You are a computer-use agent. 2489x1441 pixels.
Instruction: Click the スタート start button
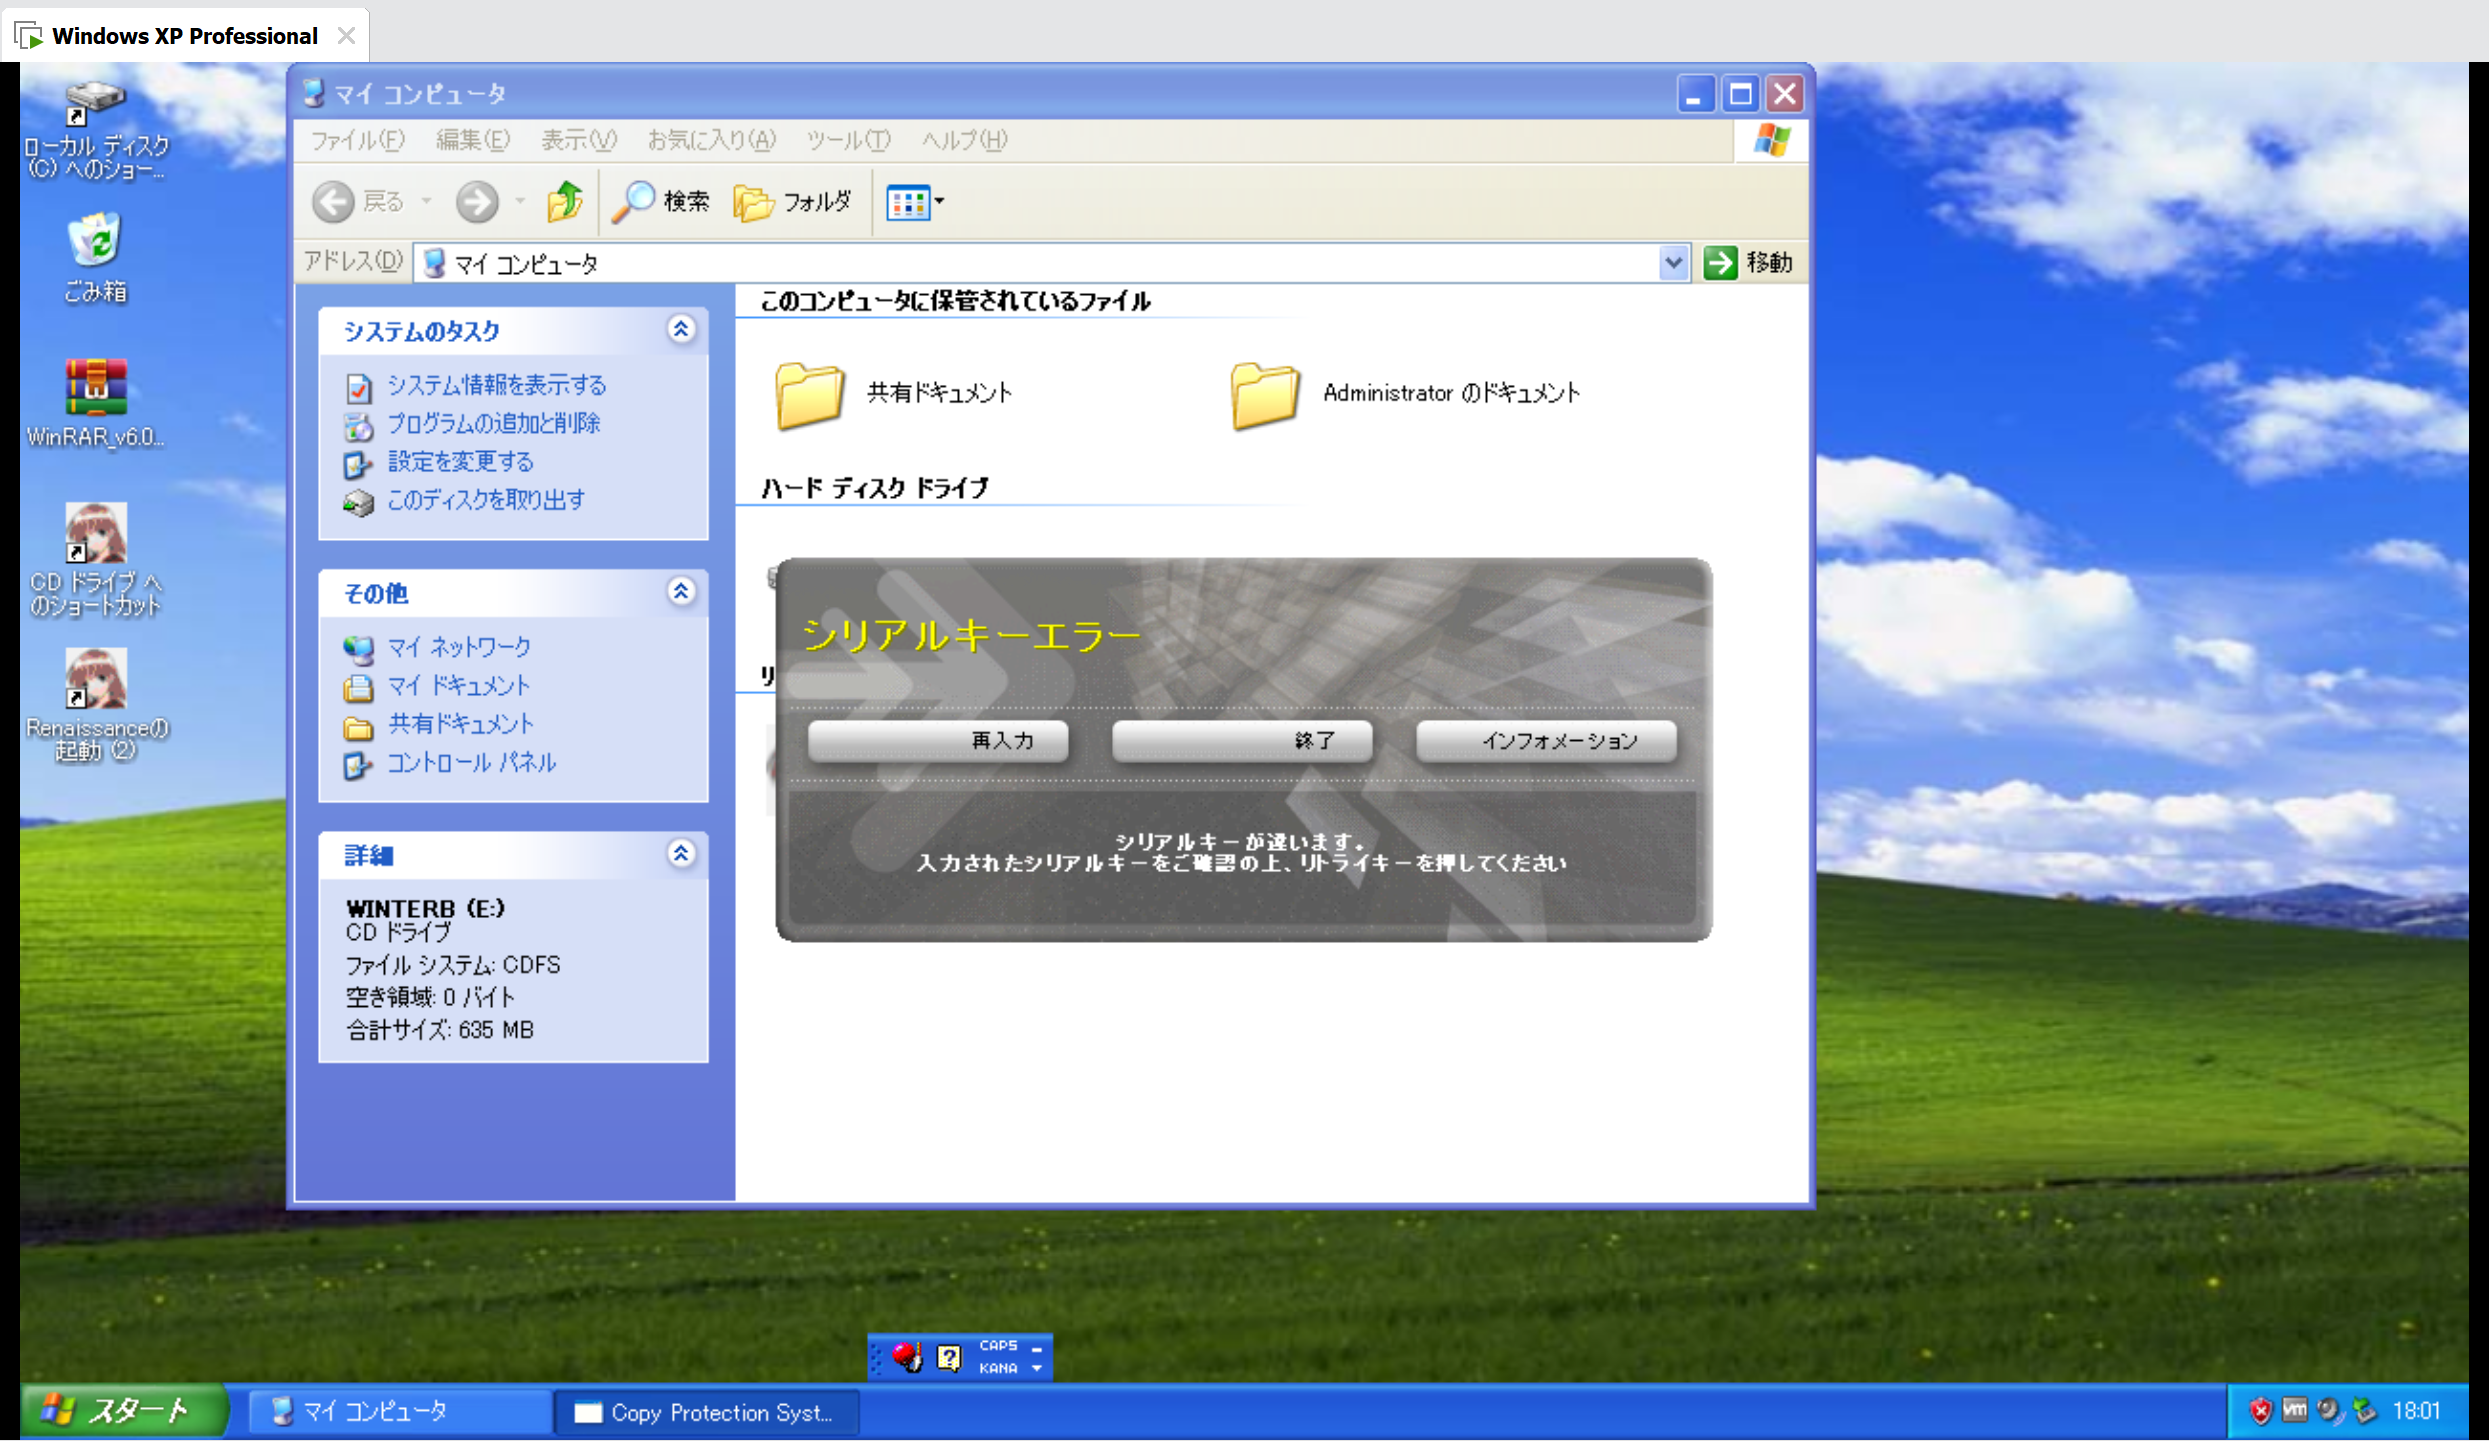point(124,1411)
